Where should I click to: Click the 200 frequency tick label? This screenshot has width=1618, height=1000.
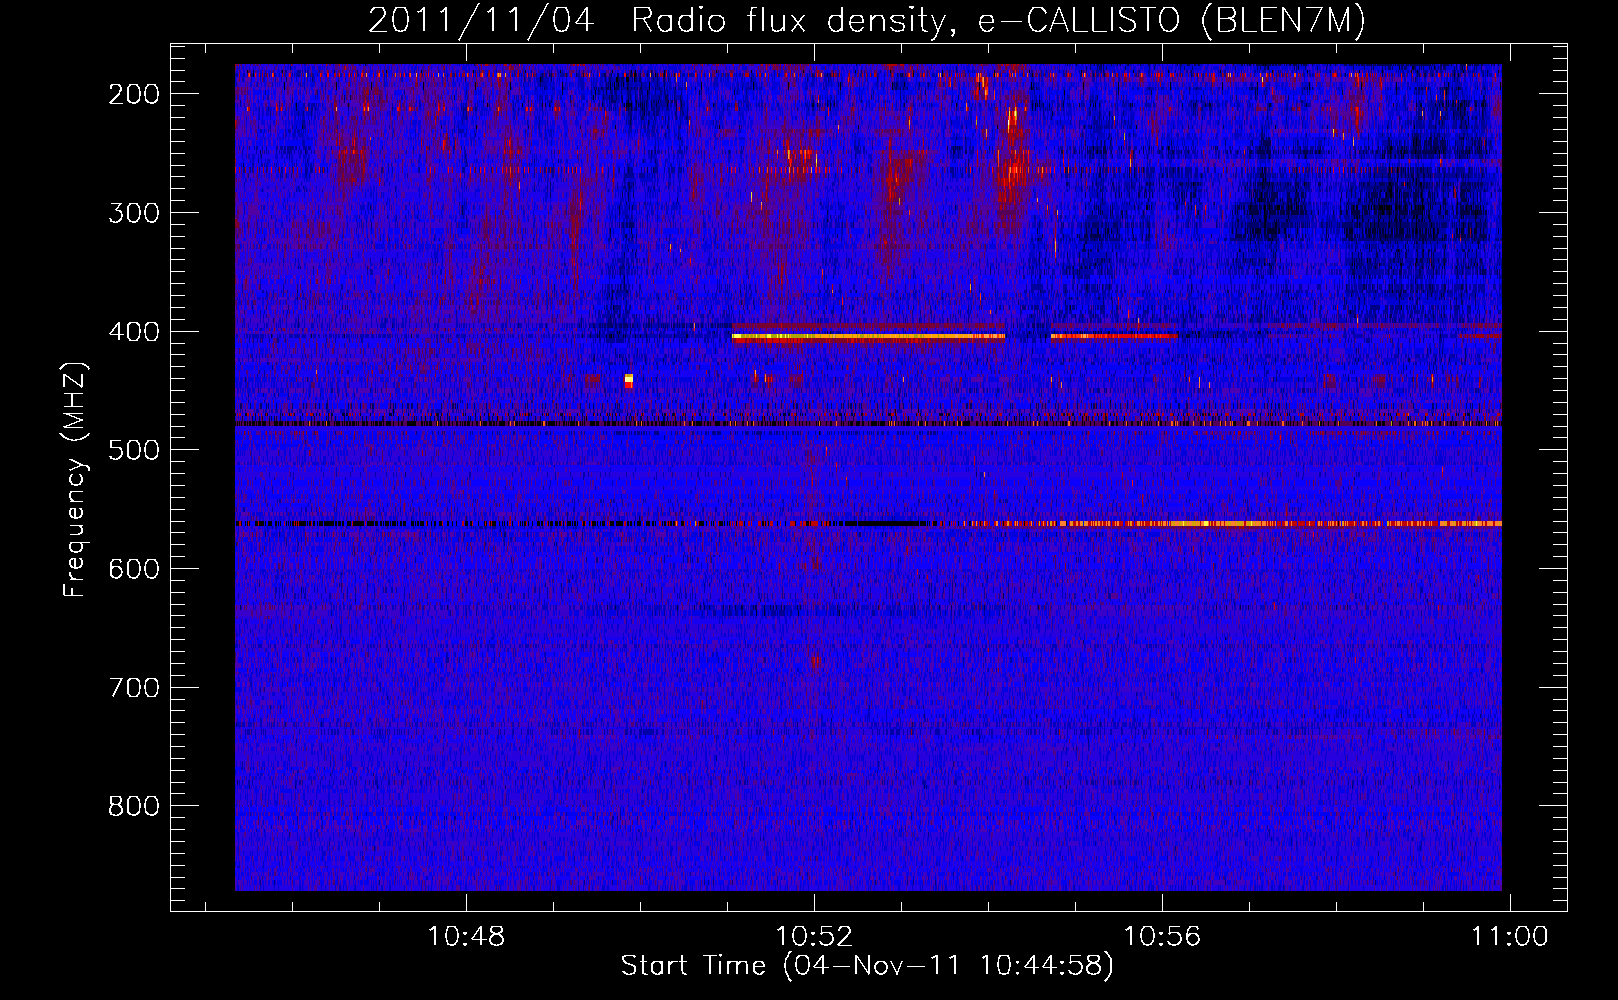(133, 94)
